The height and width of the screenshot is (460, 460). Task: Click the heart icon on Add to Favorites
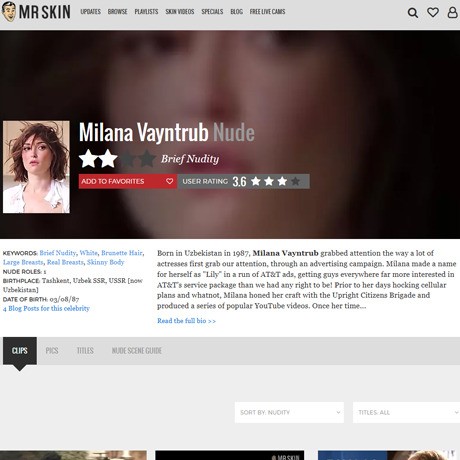pyautogui.click(x=169, y=181)
